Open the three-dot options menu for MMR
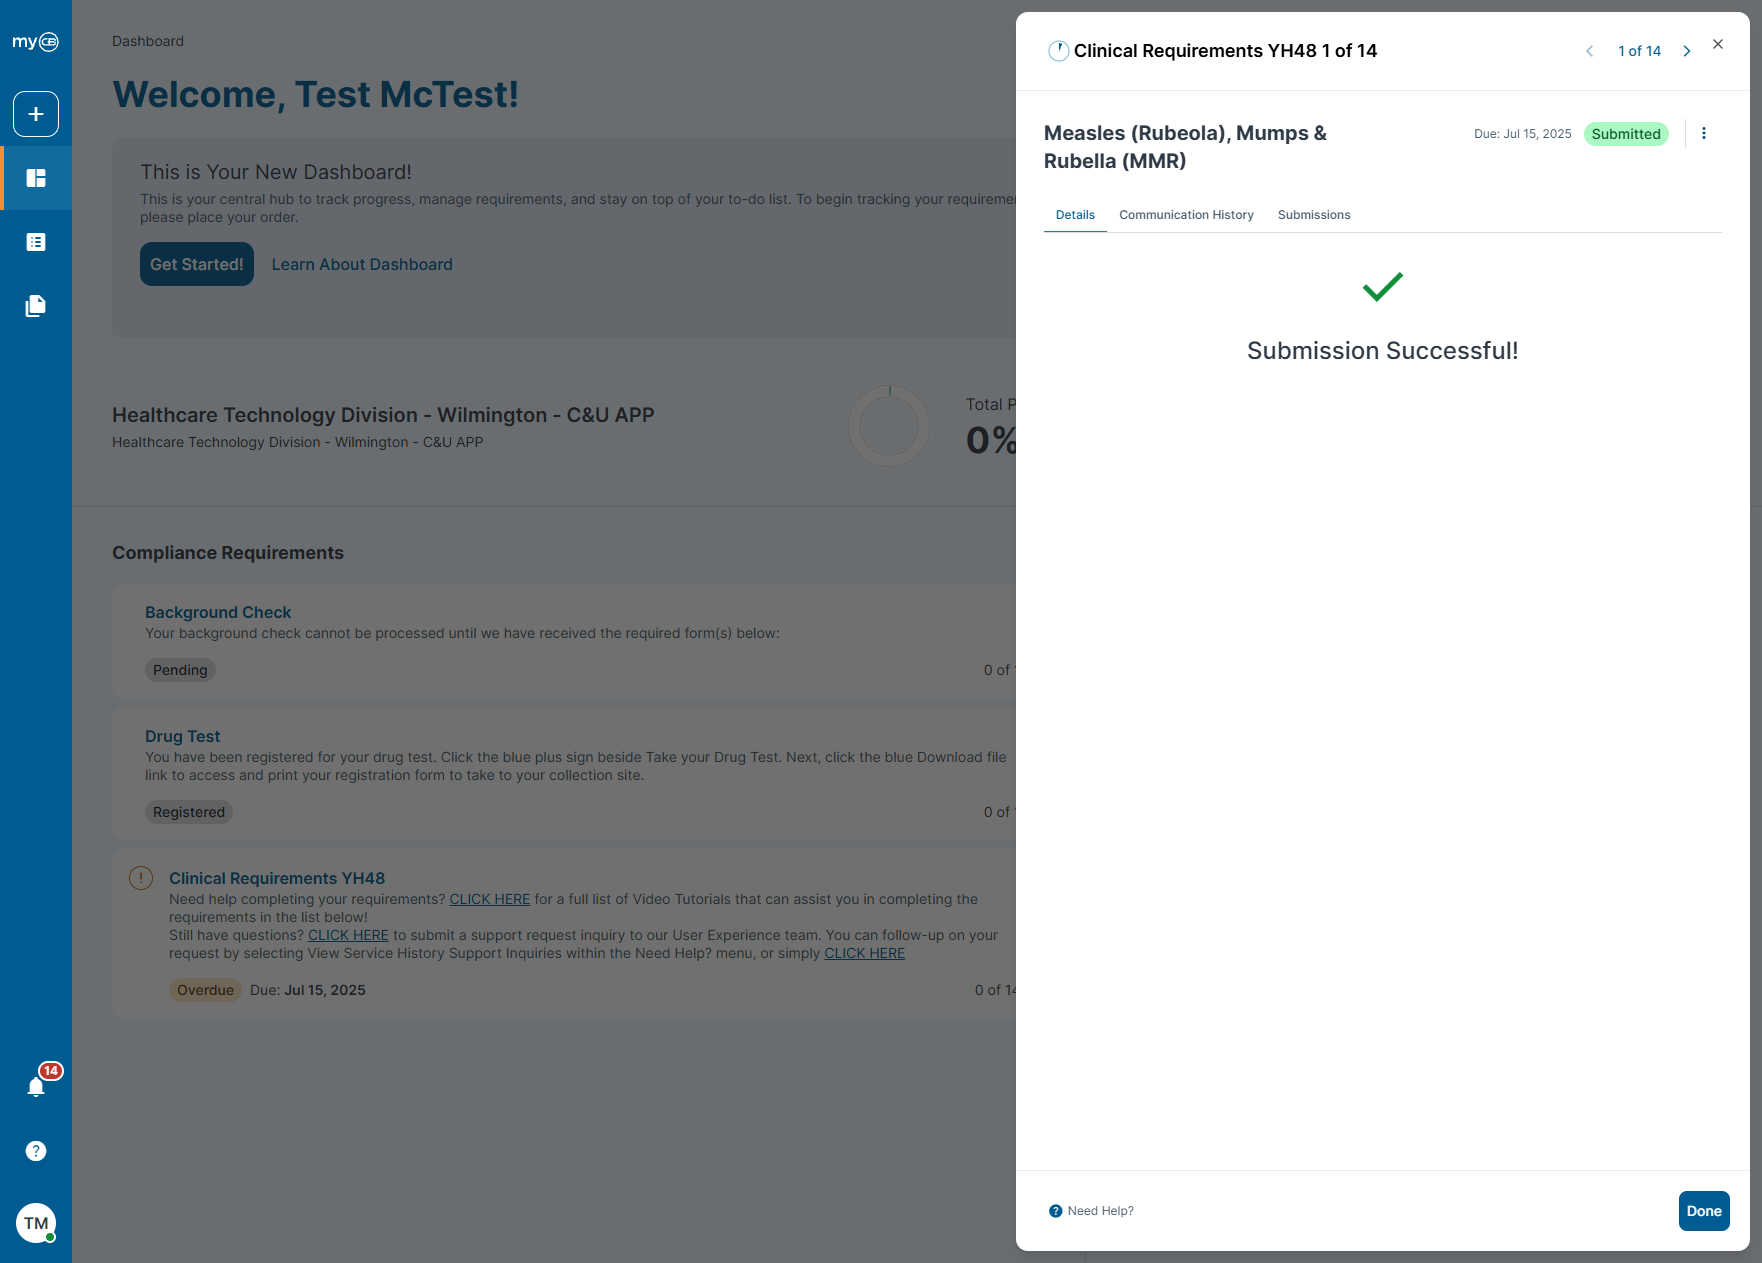Image resolution: width=1762 pixels, height=1263 pixels. click(x=1704, y=133)
